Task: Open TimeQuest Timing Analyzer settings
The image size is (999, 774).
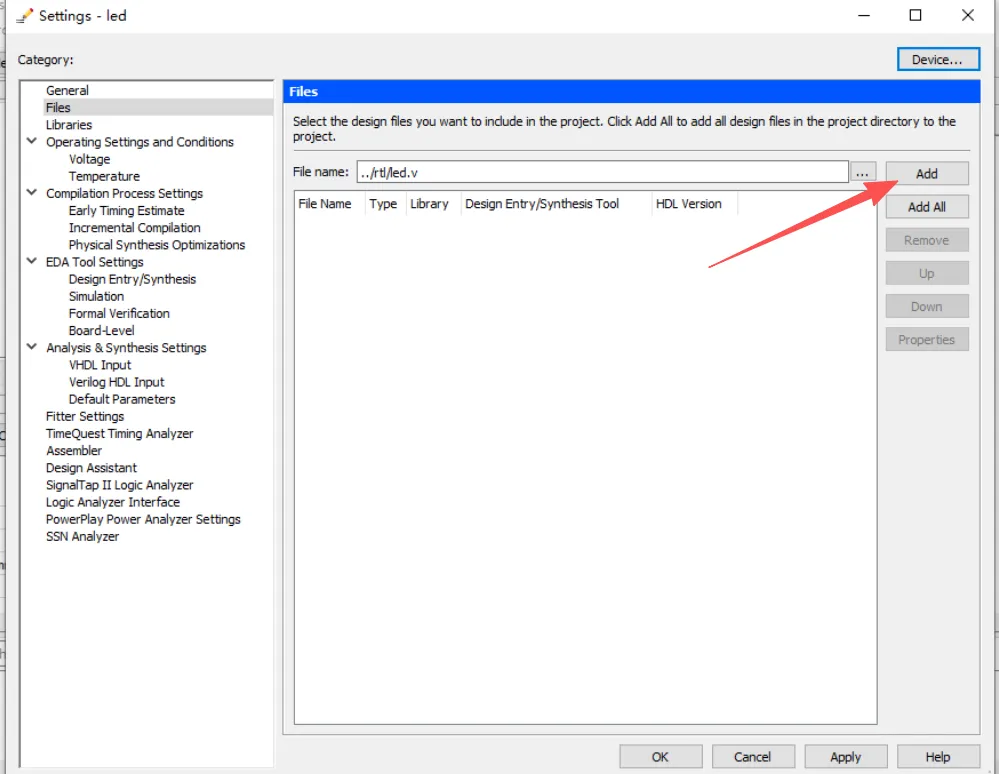Action: pos(119,433)
